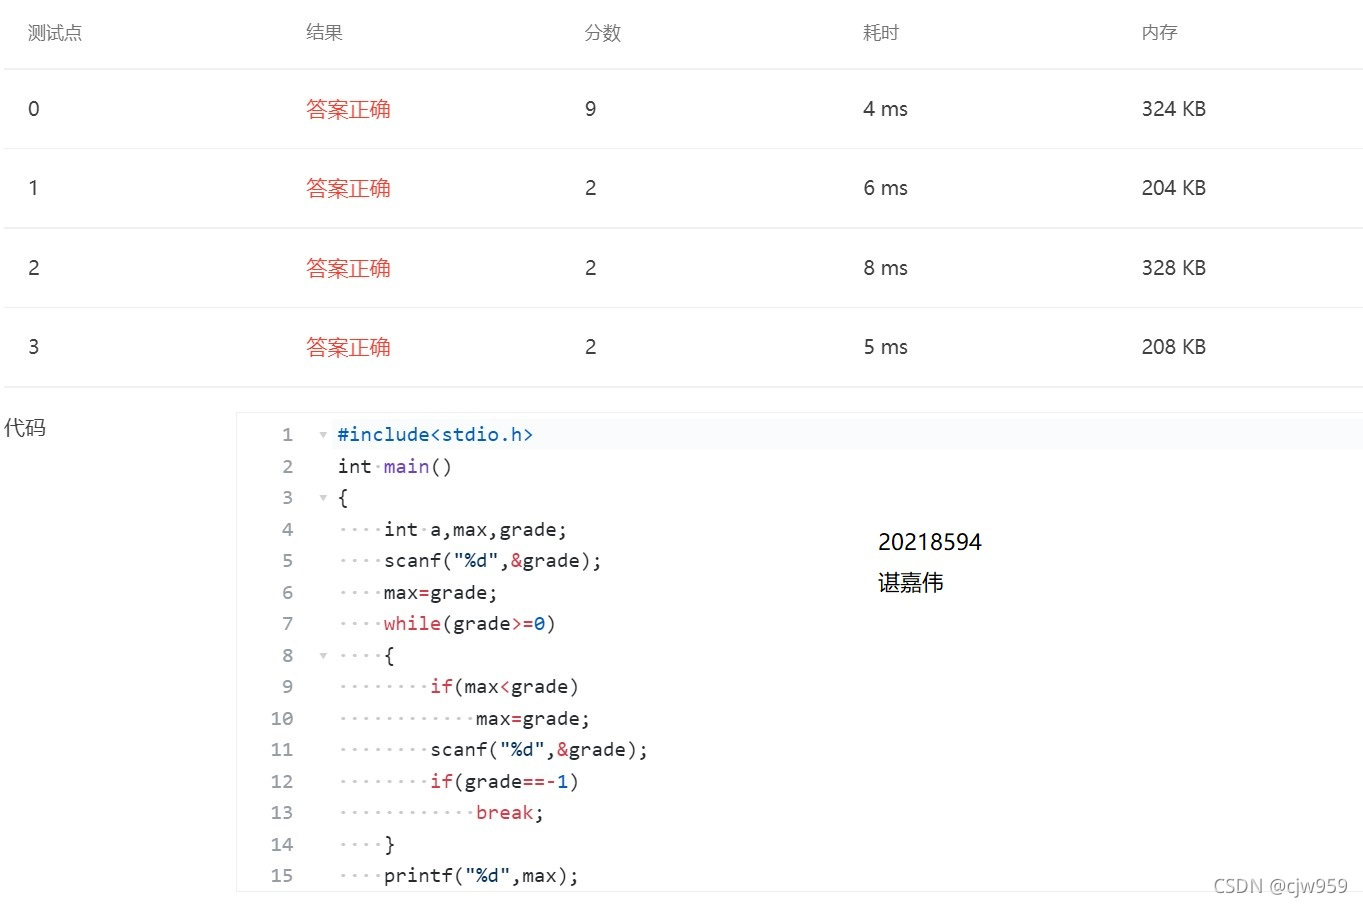The width and height of the screenshot is (1363, 907).
Task: Click the 耗时 column header
Action: tap(881, 33)
